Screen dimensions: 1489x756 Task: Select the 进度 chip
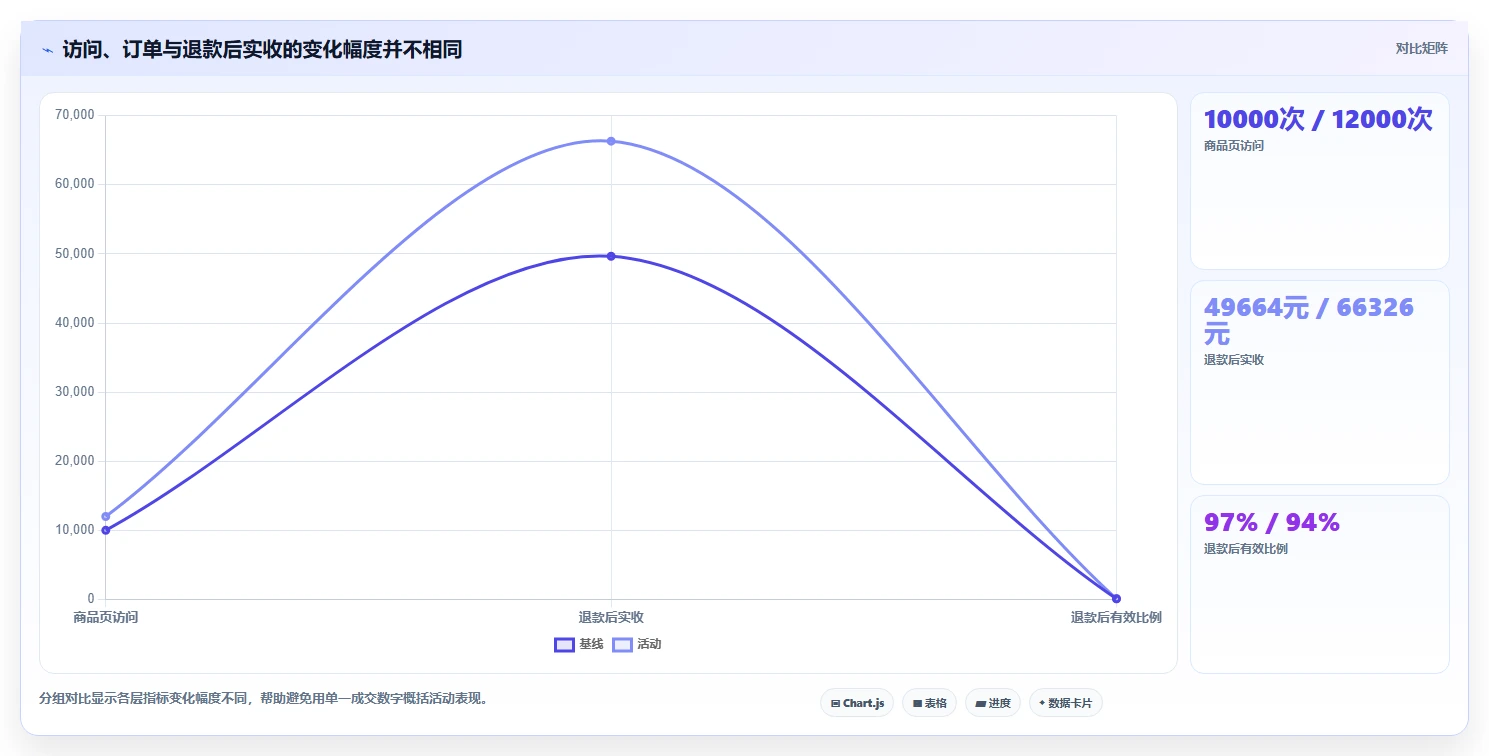[992, 703]
